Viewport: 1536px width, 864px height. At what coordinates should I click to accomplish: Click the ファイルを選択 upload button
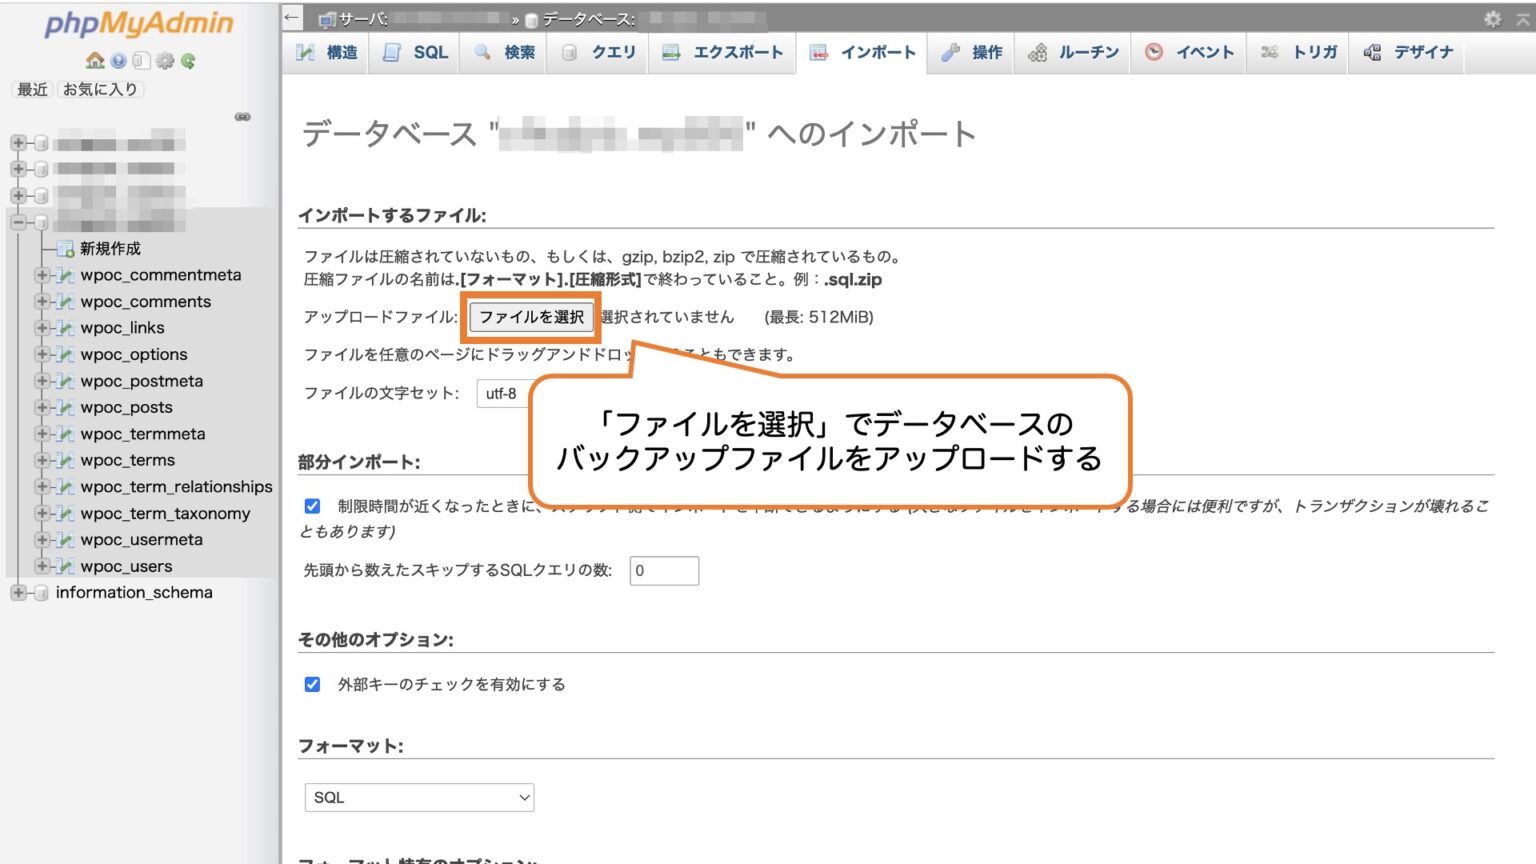tap(531, 317)
